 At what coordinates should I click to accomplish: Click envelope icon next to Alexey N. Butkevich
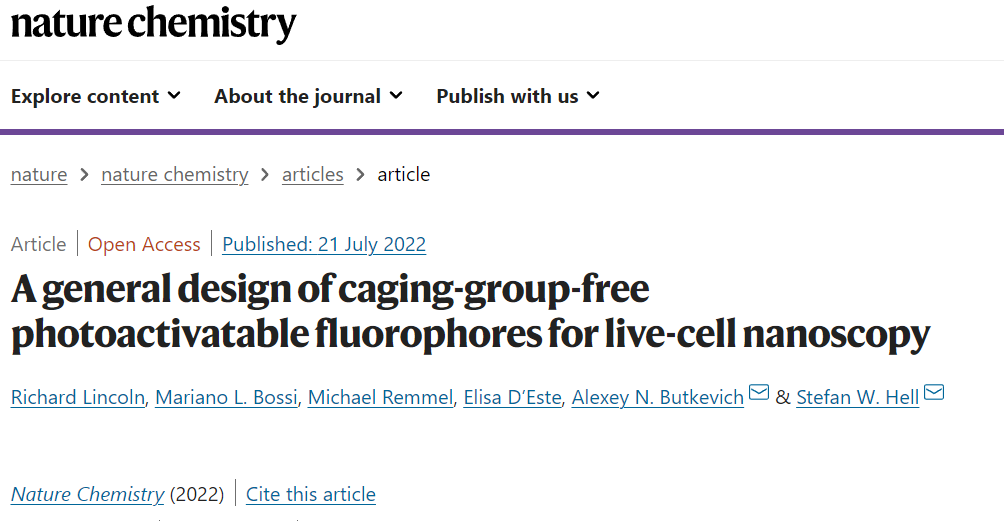[x=759, y=392]
